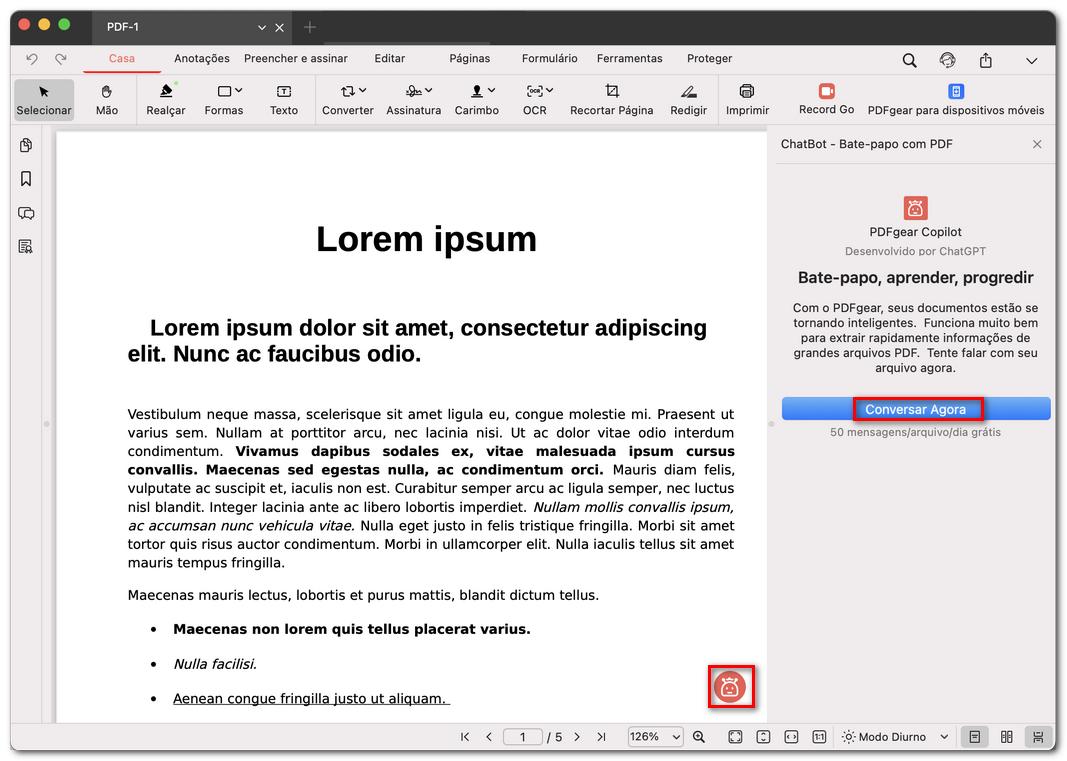Click the Conversar Agora button
Screen dimensions: 1067x761
pos(917,408)
